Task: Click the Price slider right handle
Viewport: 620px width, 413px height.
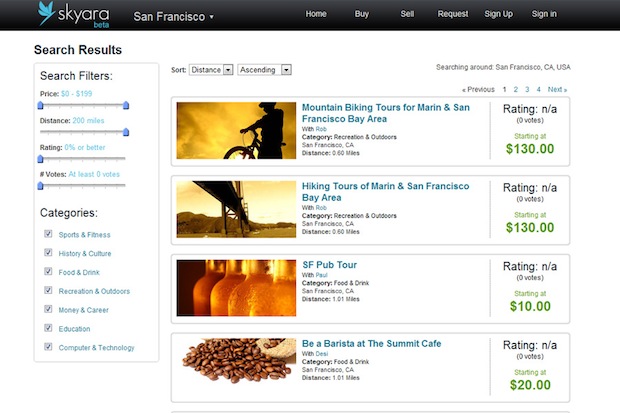Action: 126,104
